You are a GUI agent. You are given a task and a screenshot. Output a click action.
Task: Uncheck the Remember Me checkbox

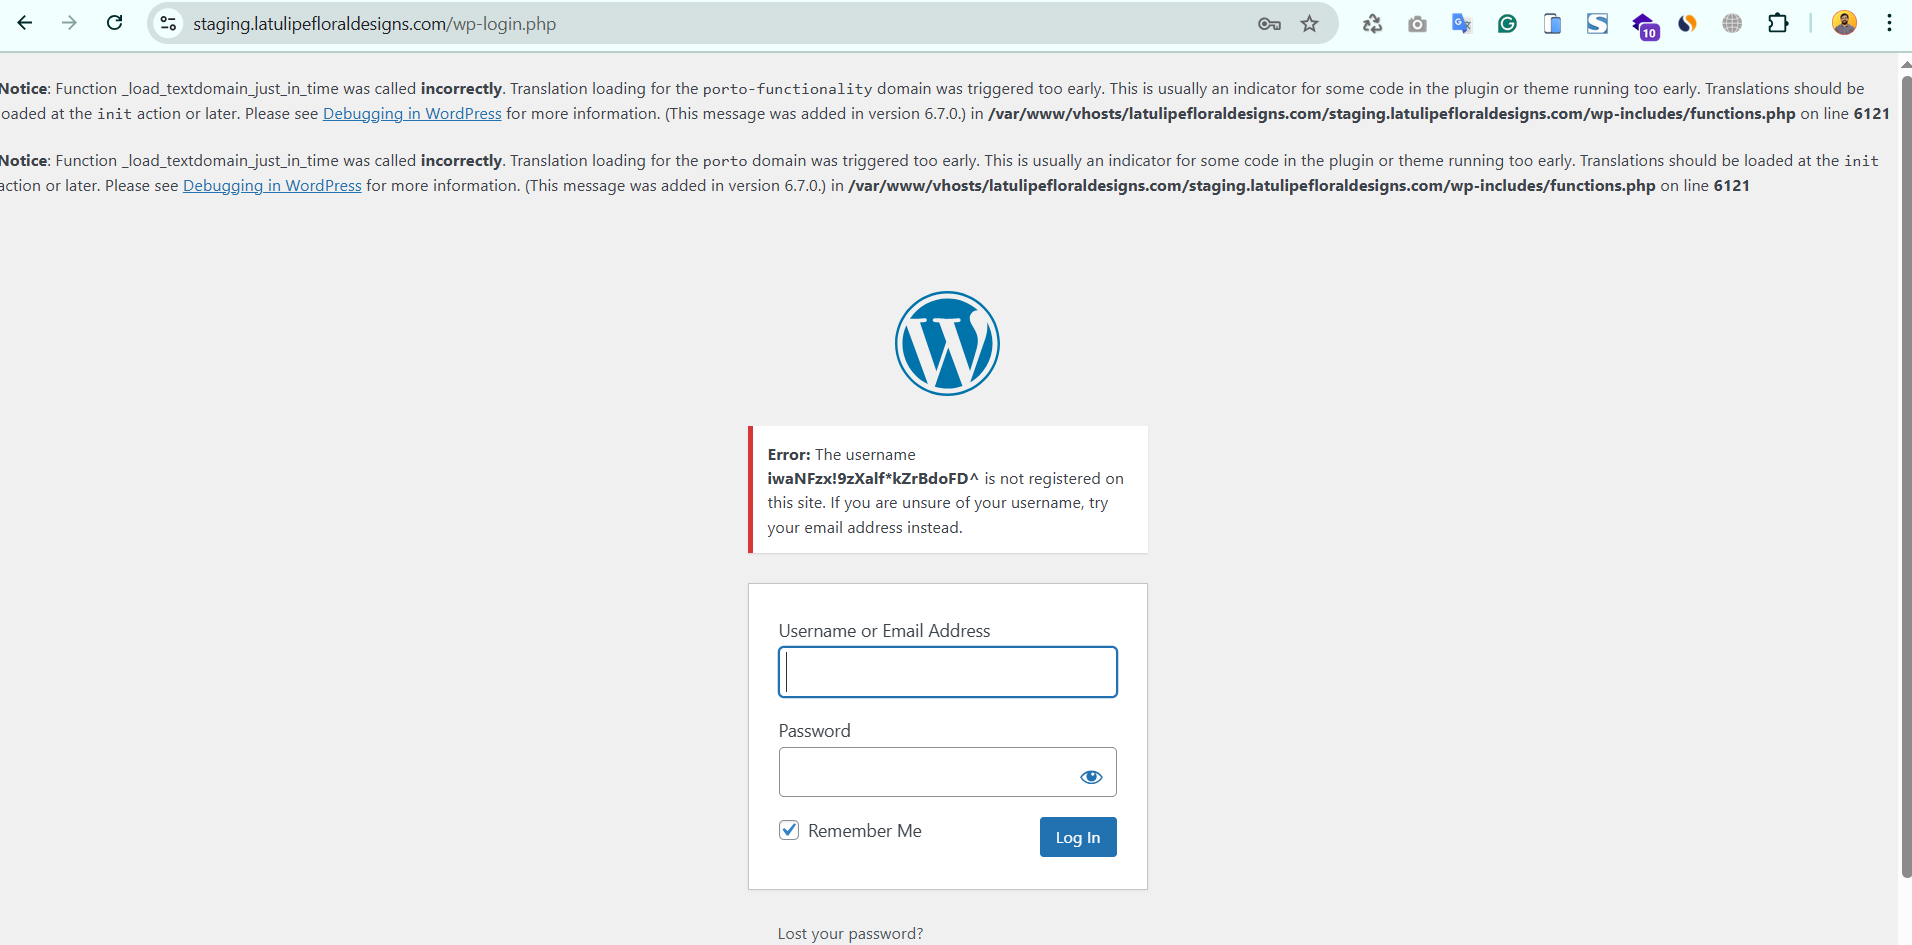pyautogui.click(x=789, y=830)
